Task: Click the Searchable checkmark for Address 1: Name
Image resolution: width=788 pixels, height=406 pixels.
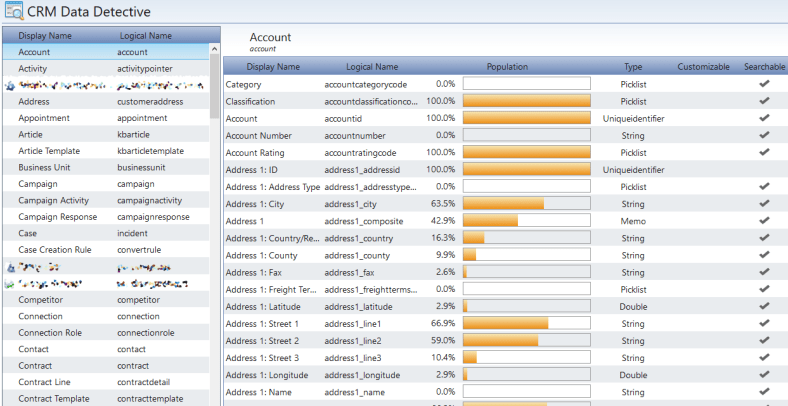Action: [x=764, y=391]
